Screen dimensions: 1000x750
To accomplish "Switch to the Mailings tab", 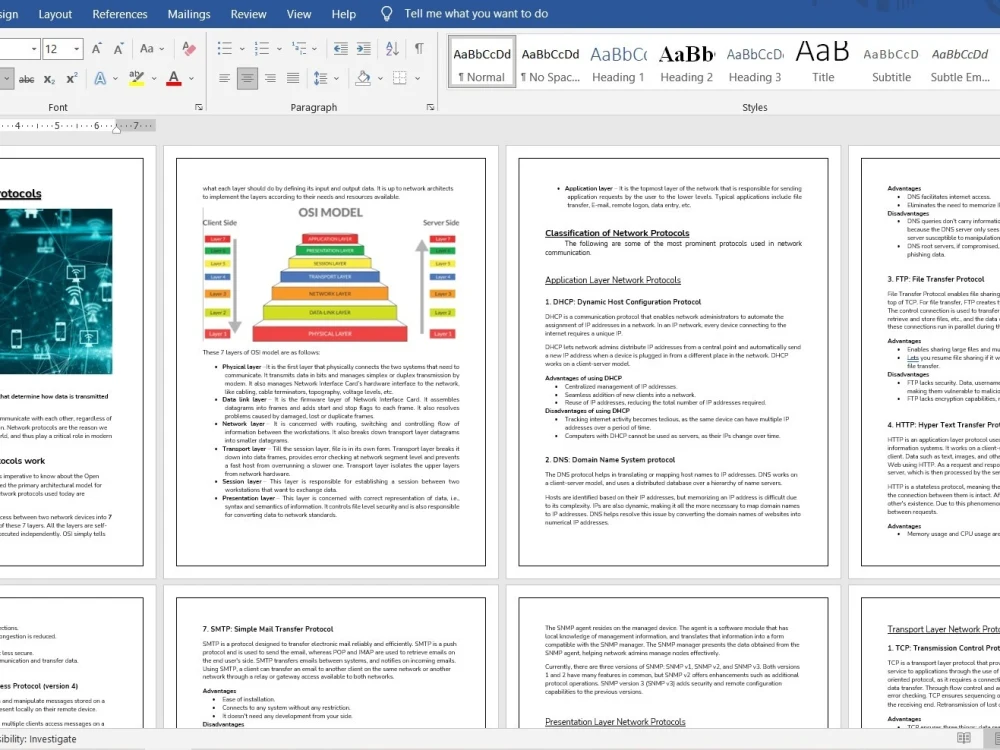I will (x=189, y=14).
